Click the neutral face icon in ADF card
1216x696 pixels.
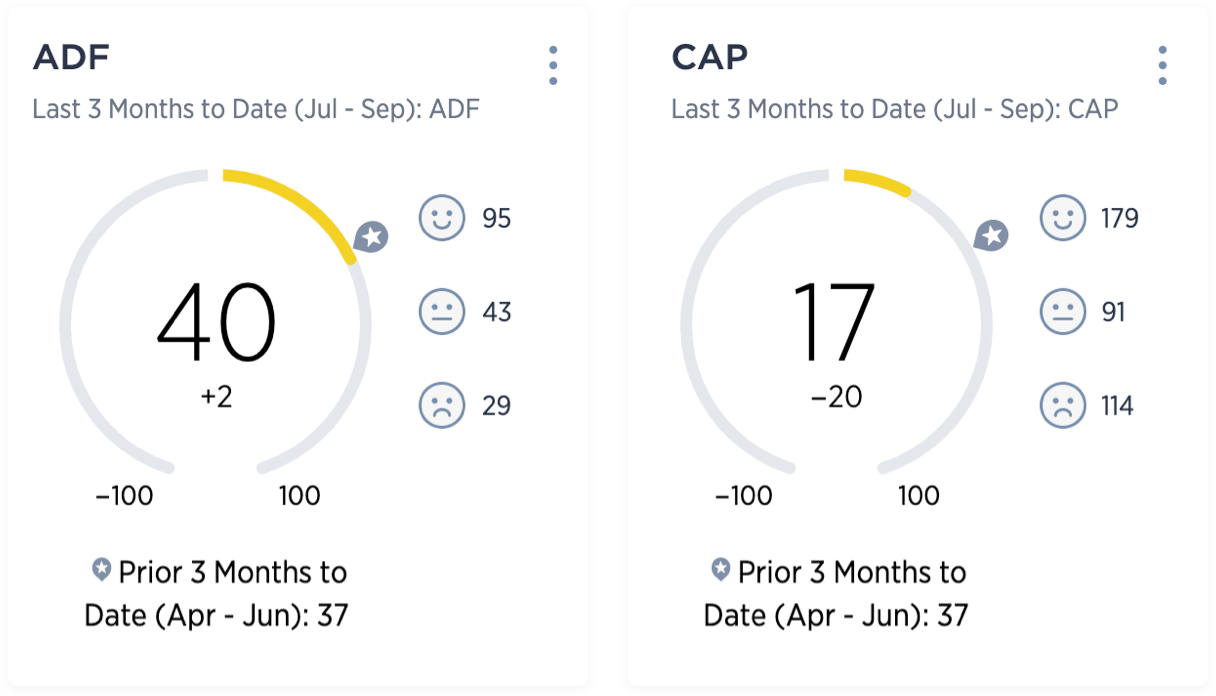(x=441, y=312)
